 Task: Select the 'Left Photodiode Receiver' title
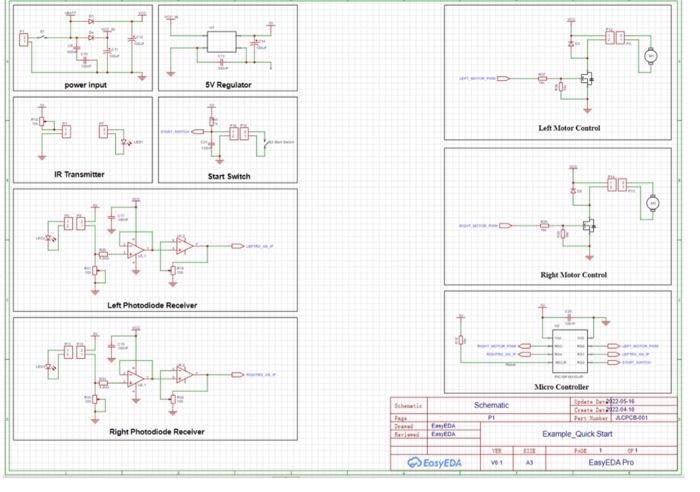[152, 305]
